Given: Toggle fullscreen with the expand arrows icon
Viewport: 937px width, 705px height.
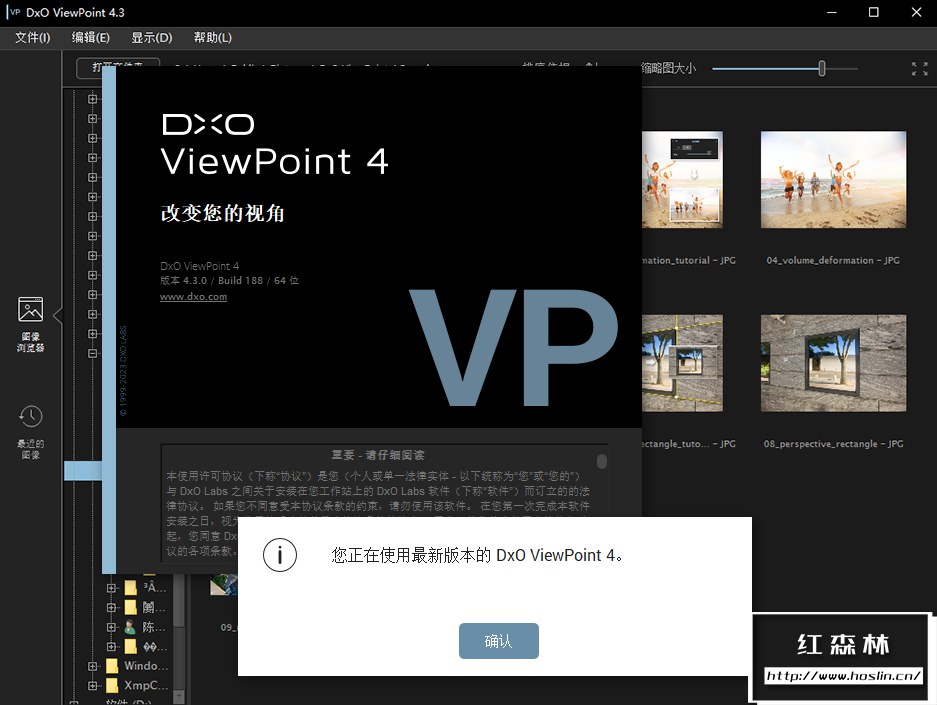Looking at the screenshot, I should 920,69.
